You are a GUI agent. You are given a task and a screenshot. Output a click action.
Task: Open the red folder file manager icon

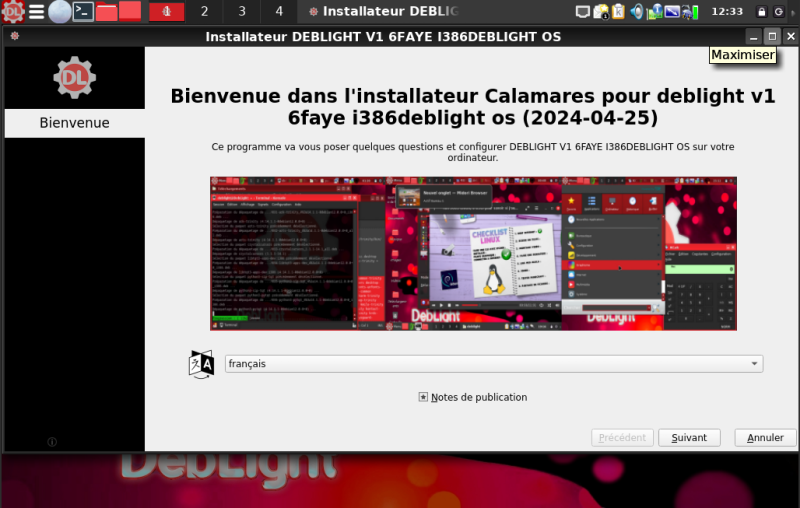(x=107, y=11)
